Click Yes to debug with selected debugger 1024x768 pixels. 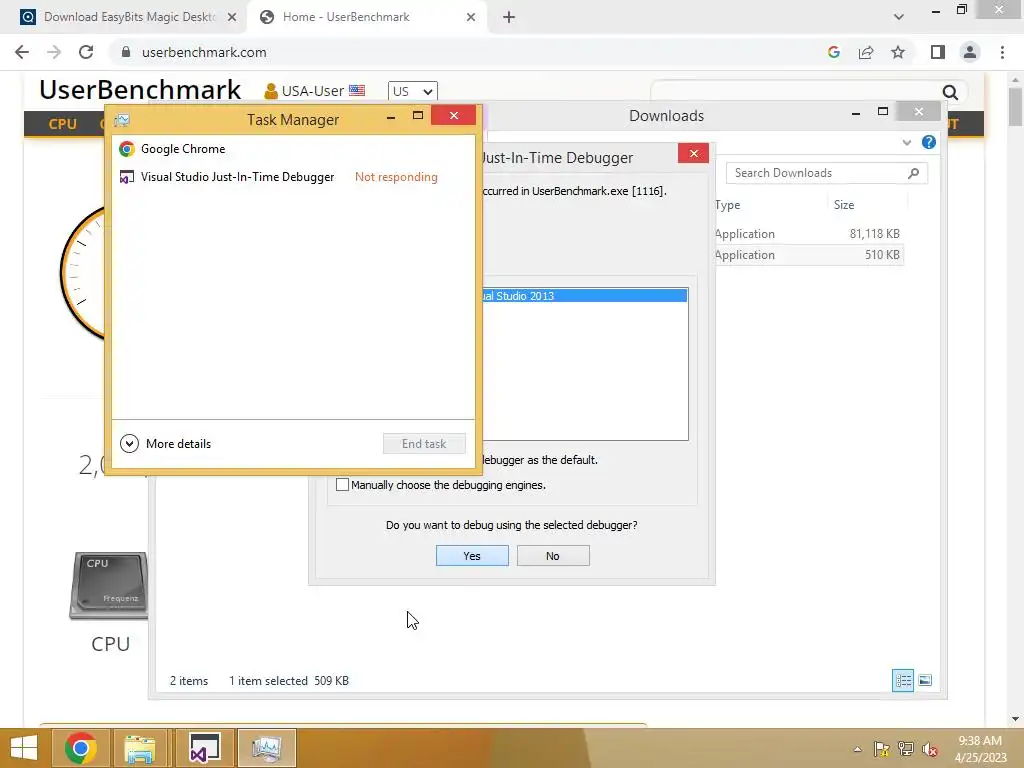pyautogui.click(x=472, y=556)
